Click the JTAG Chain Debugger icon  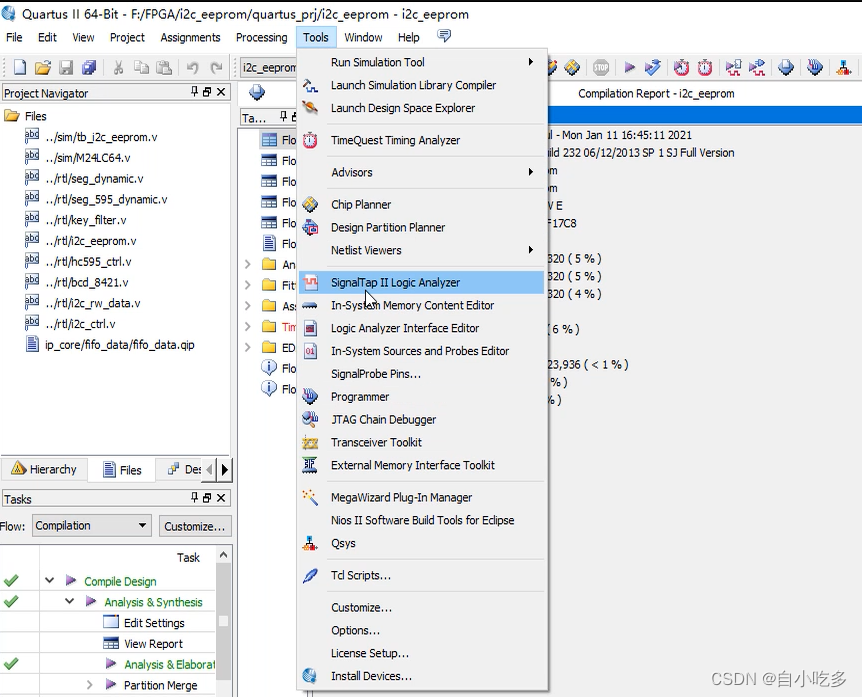point(310,419)
